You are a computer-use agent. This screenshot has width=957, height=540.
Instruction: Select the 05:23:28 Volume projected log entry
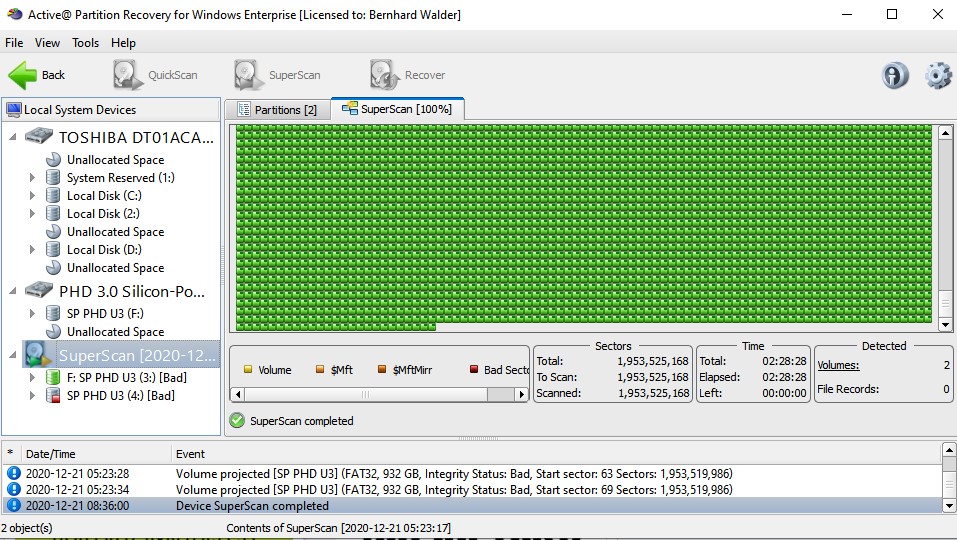point(472,473)
